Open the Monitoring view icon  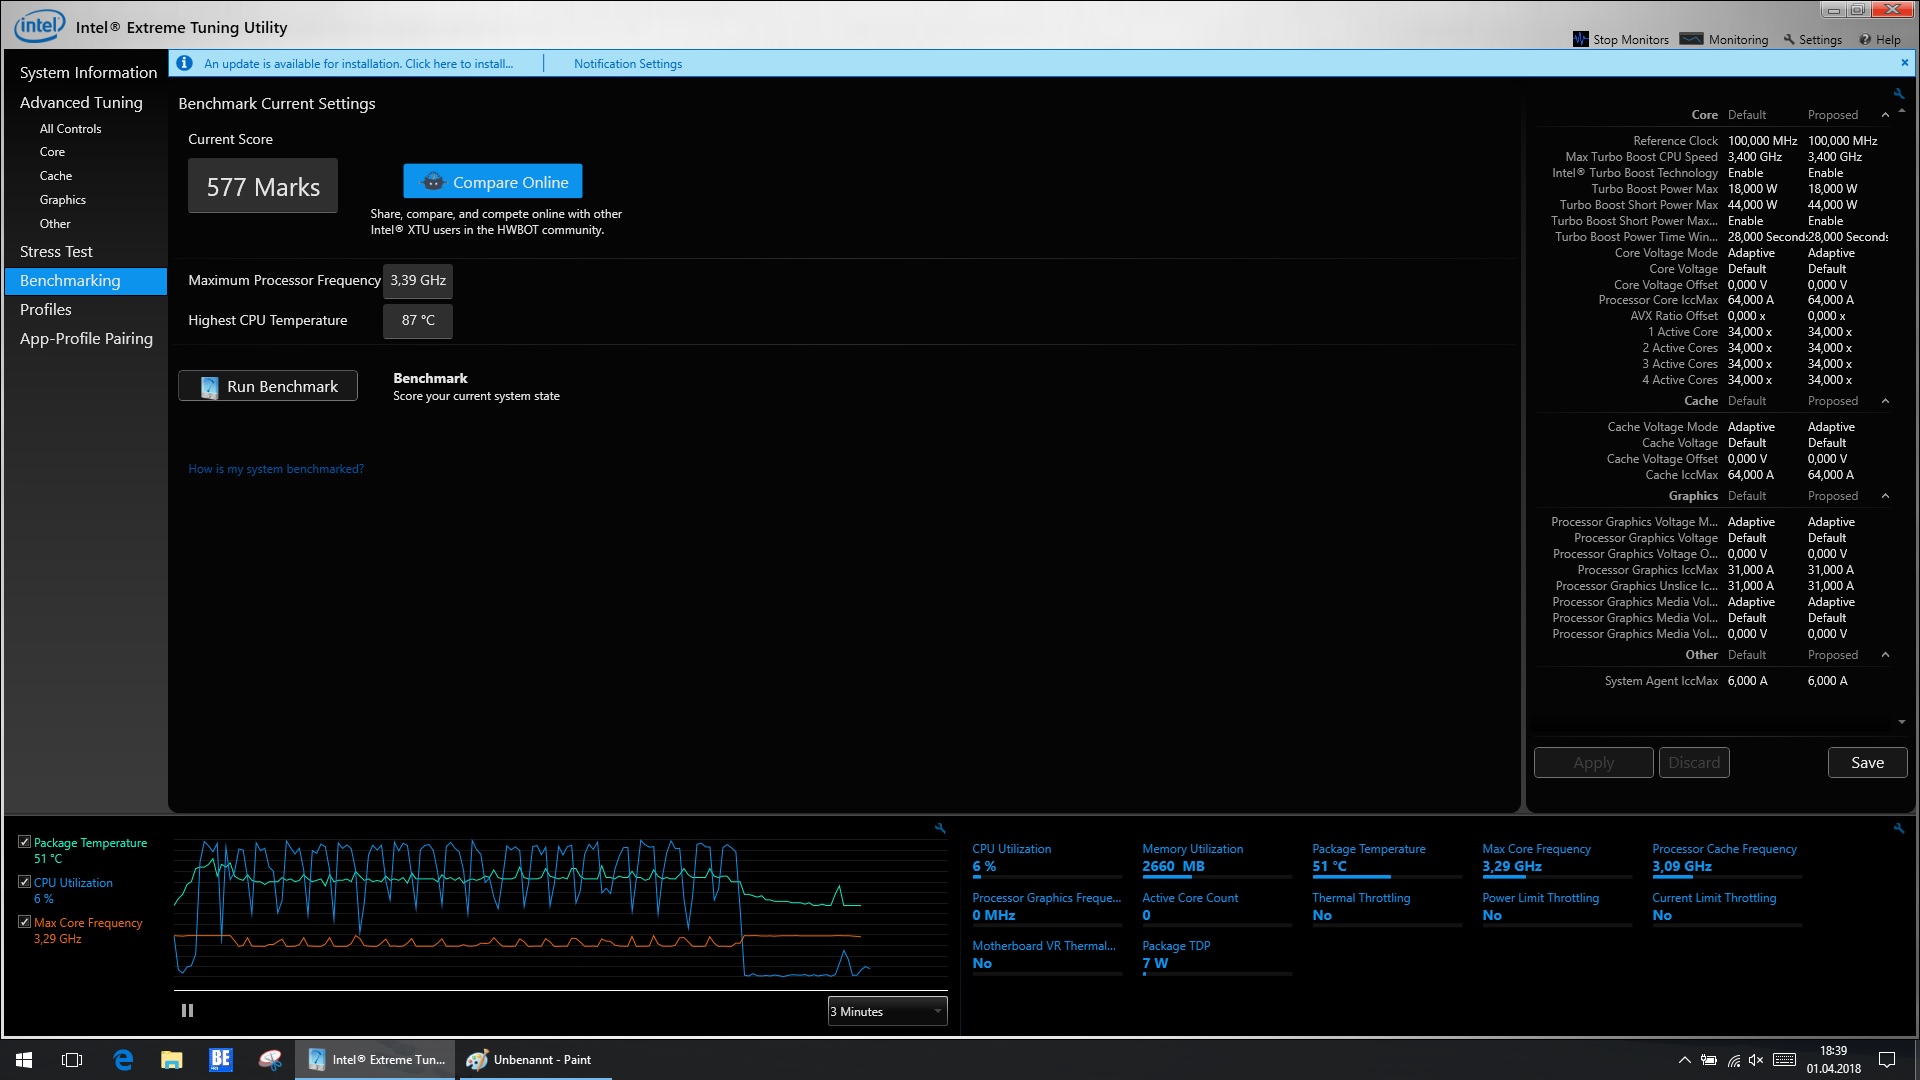click(1691, 39)
